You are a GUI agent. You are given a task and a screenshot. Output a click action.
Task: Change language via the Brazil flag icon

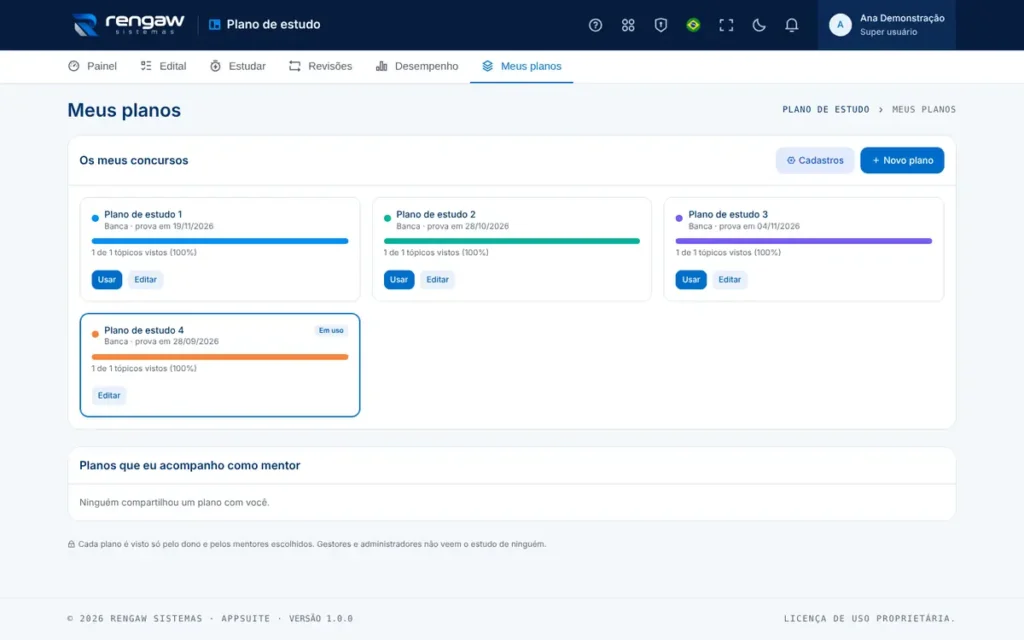click(x=693, y=25)
